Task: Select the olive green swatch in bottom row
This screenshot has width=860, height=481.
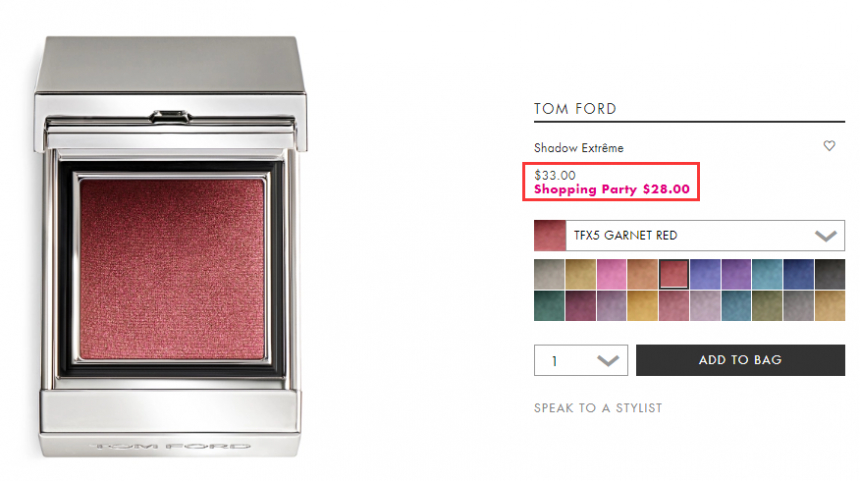Action: point(767,306)
